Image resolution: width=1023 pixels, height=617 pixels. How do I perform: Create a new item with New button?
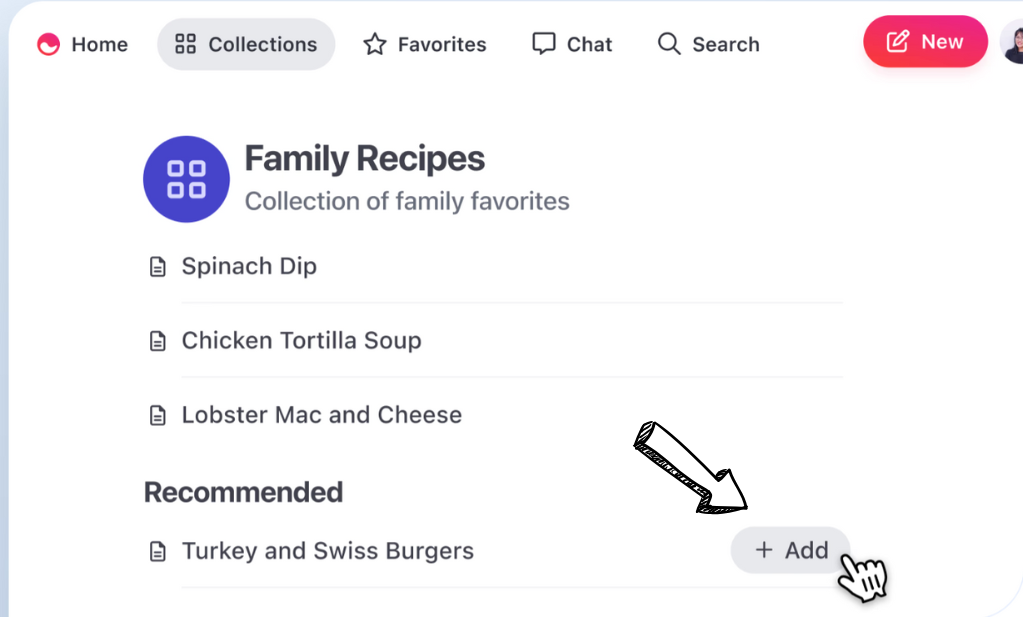pos(925,42)
